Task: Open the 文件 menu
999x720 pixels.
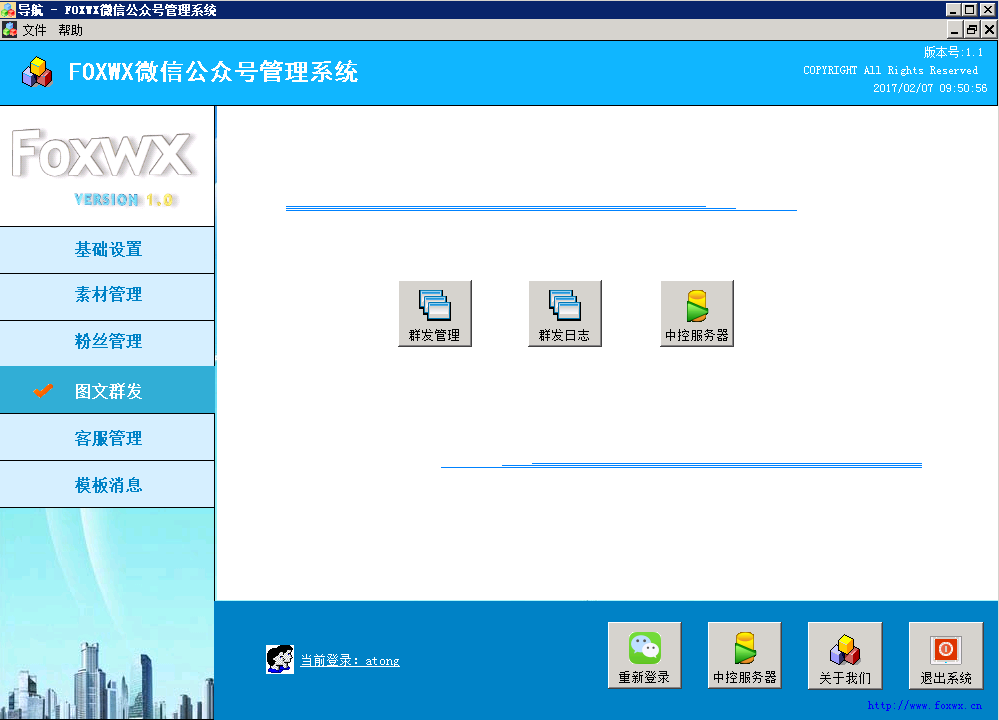Action: (x=34, y=30)
